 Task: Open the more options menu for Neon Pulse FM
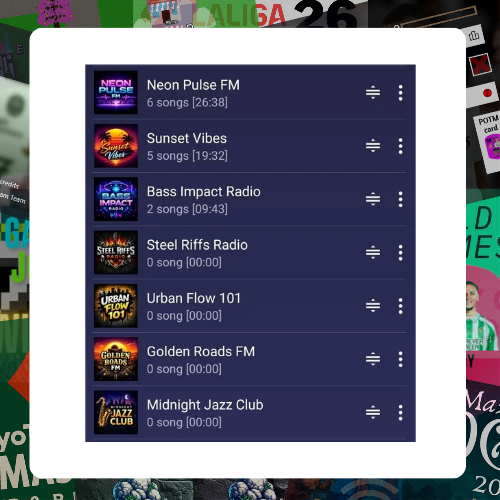[400, 93]
